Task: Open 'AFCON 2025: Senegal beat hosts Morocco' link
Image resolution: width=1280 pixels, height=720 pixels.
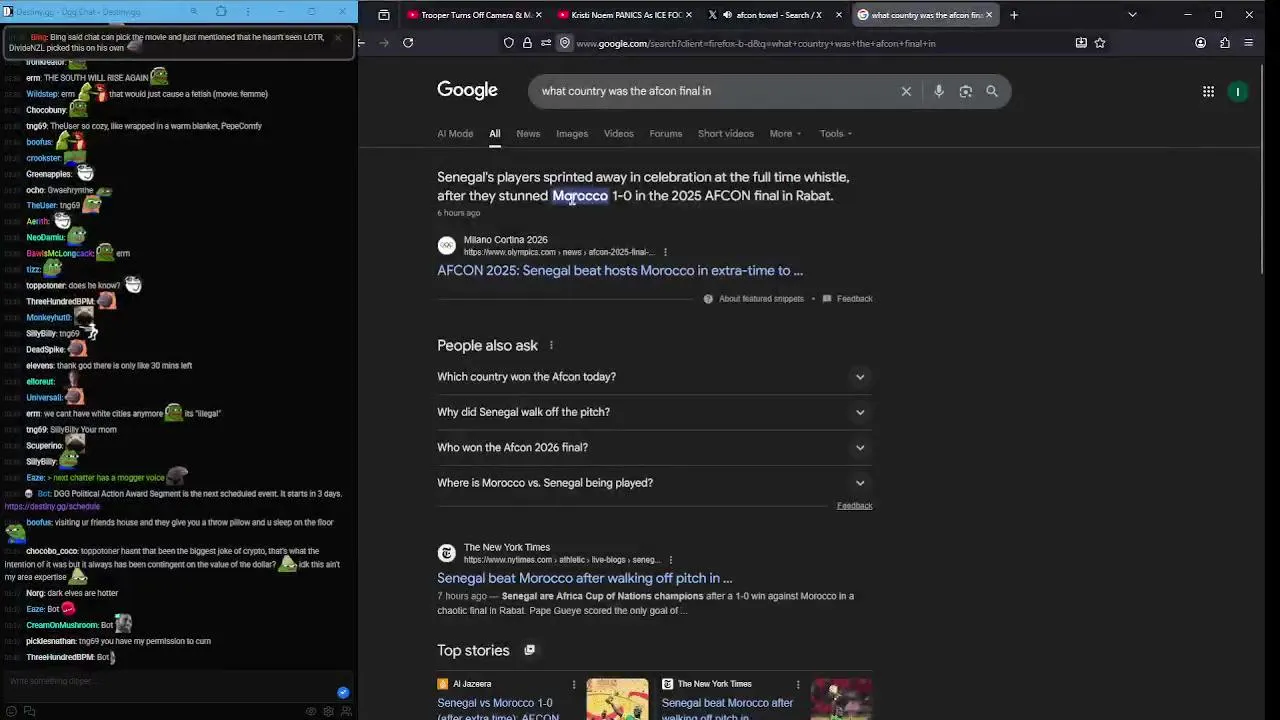Action: click(620, 270)
